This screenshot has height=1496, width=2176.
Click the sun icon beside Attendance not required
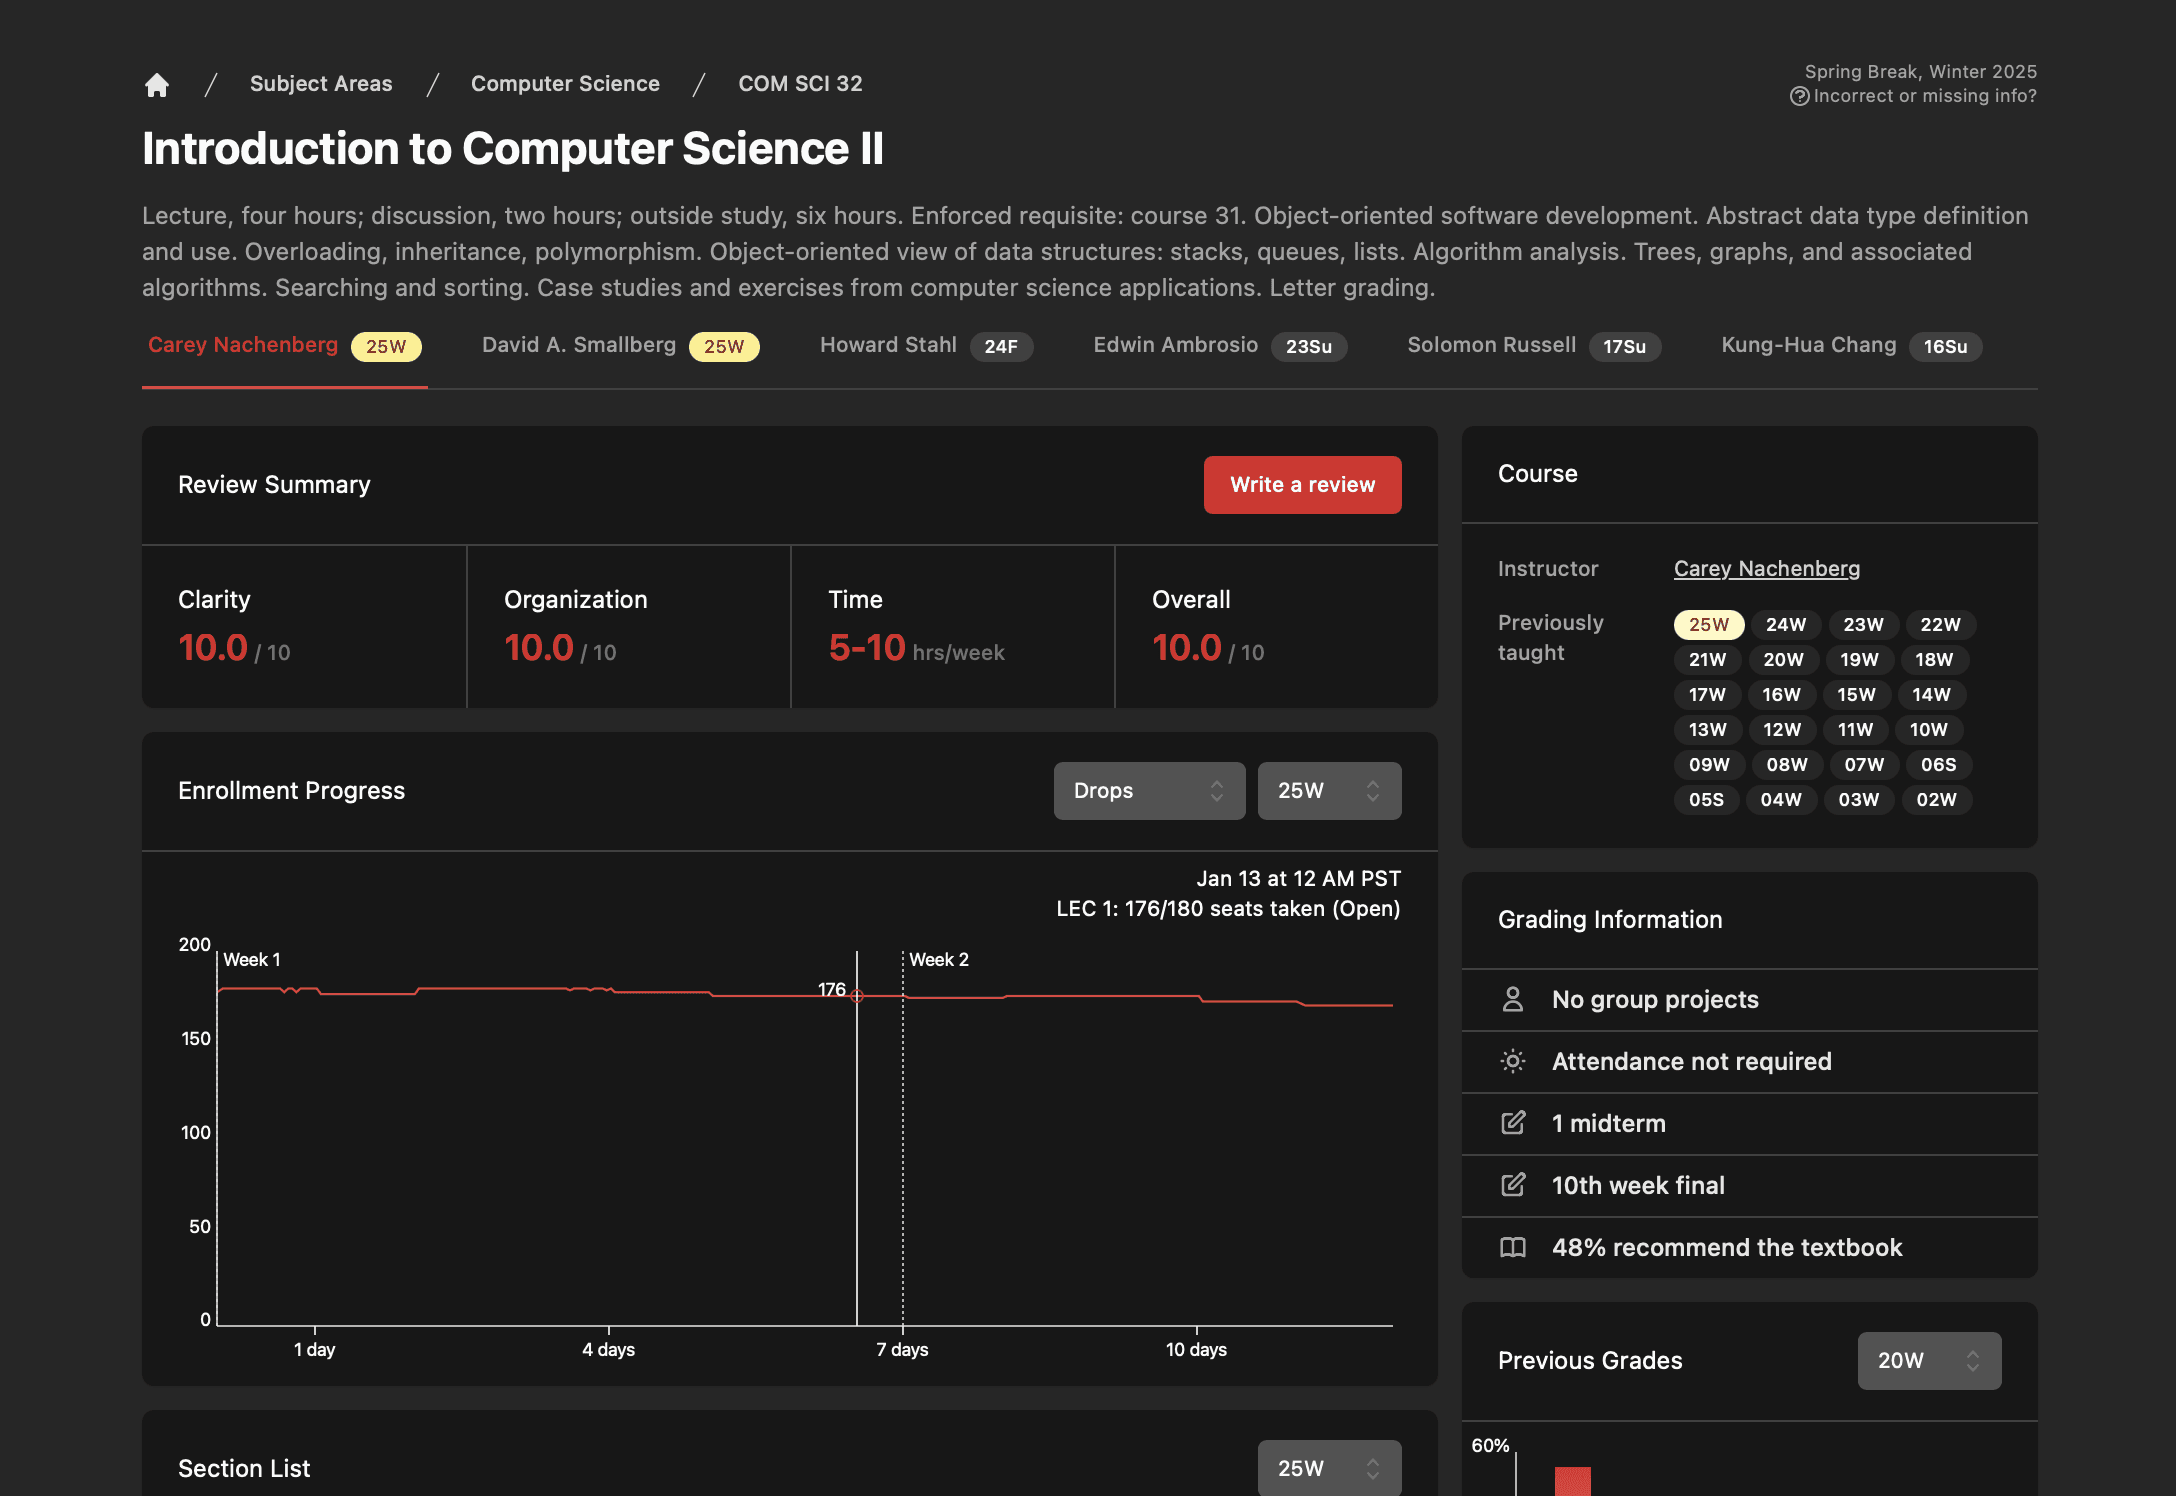(x=1513, y=1061)
